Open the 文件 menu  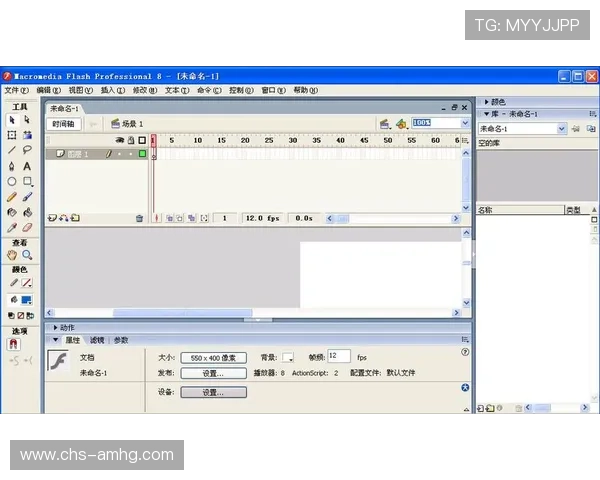(x=16, y=90)
